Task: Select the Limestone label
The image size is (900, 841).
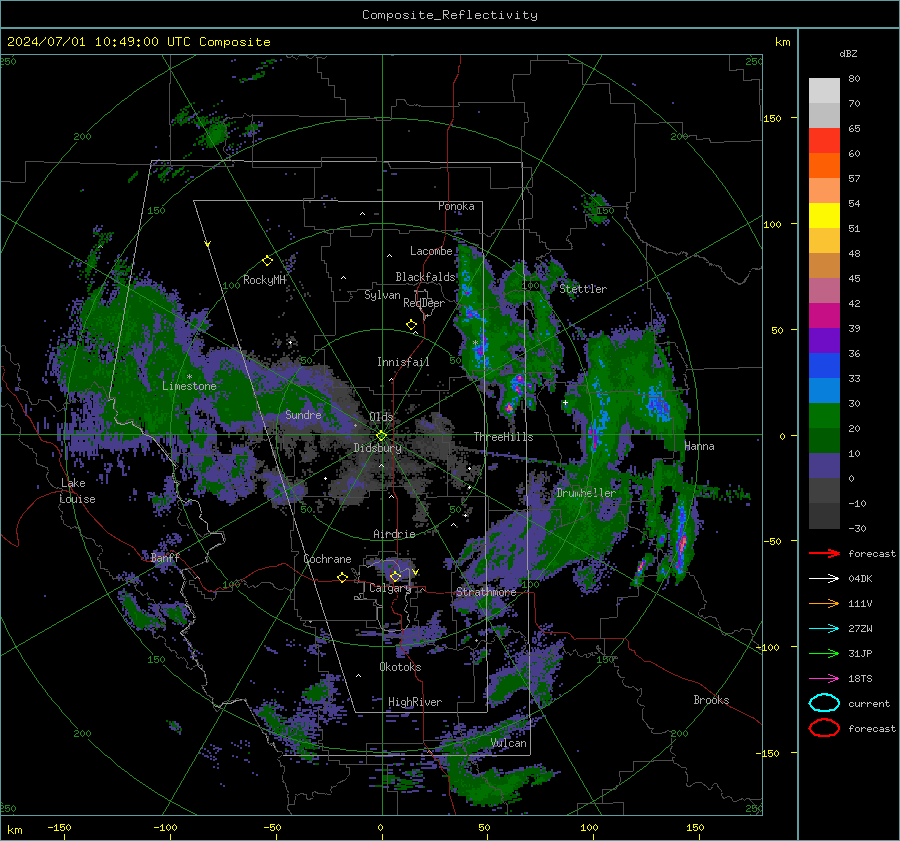Action: 189,386
